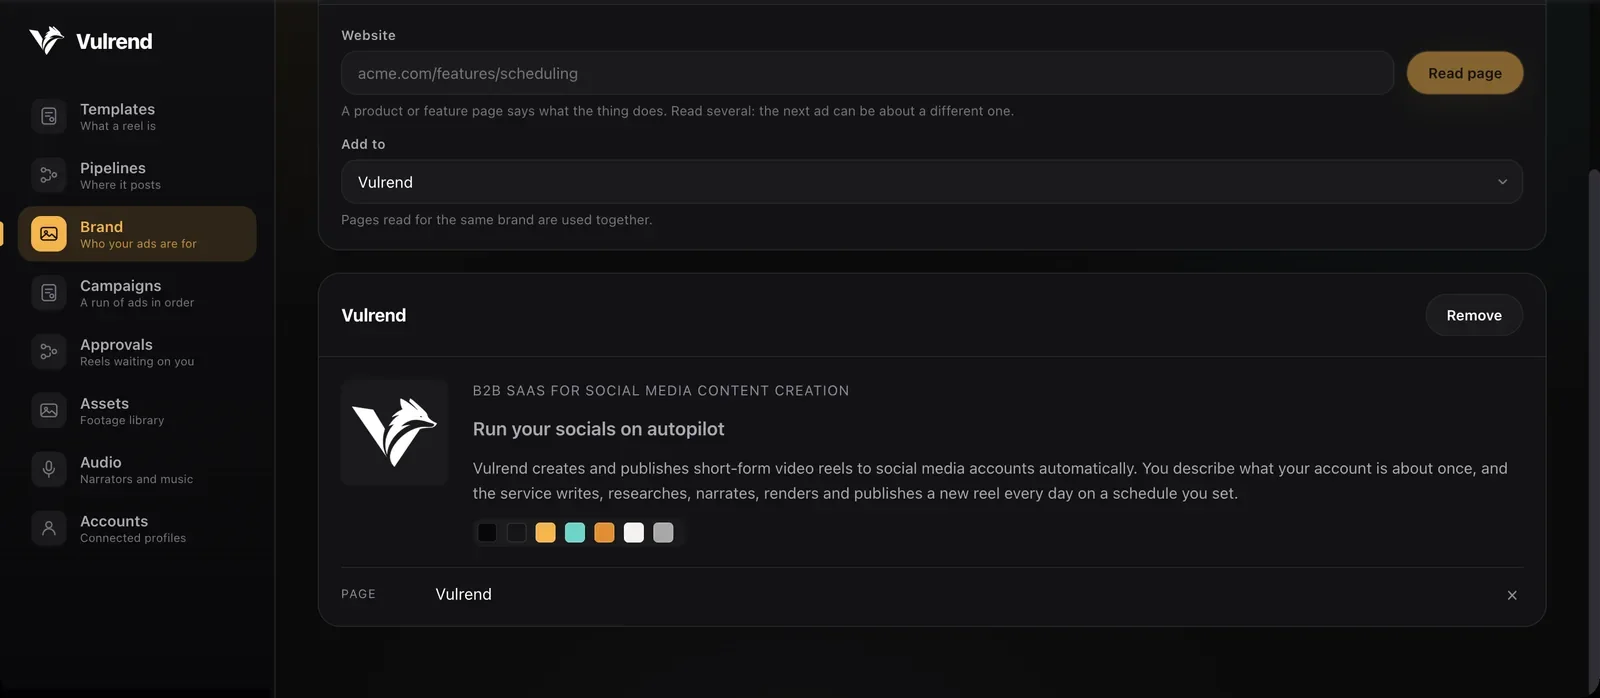Click the Vulrend brand card title
This screenshot has height=698, width=1600.
pos(374,315)
